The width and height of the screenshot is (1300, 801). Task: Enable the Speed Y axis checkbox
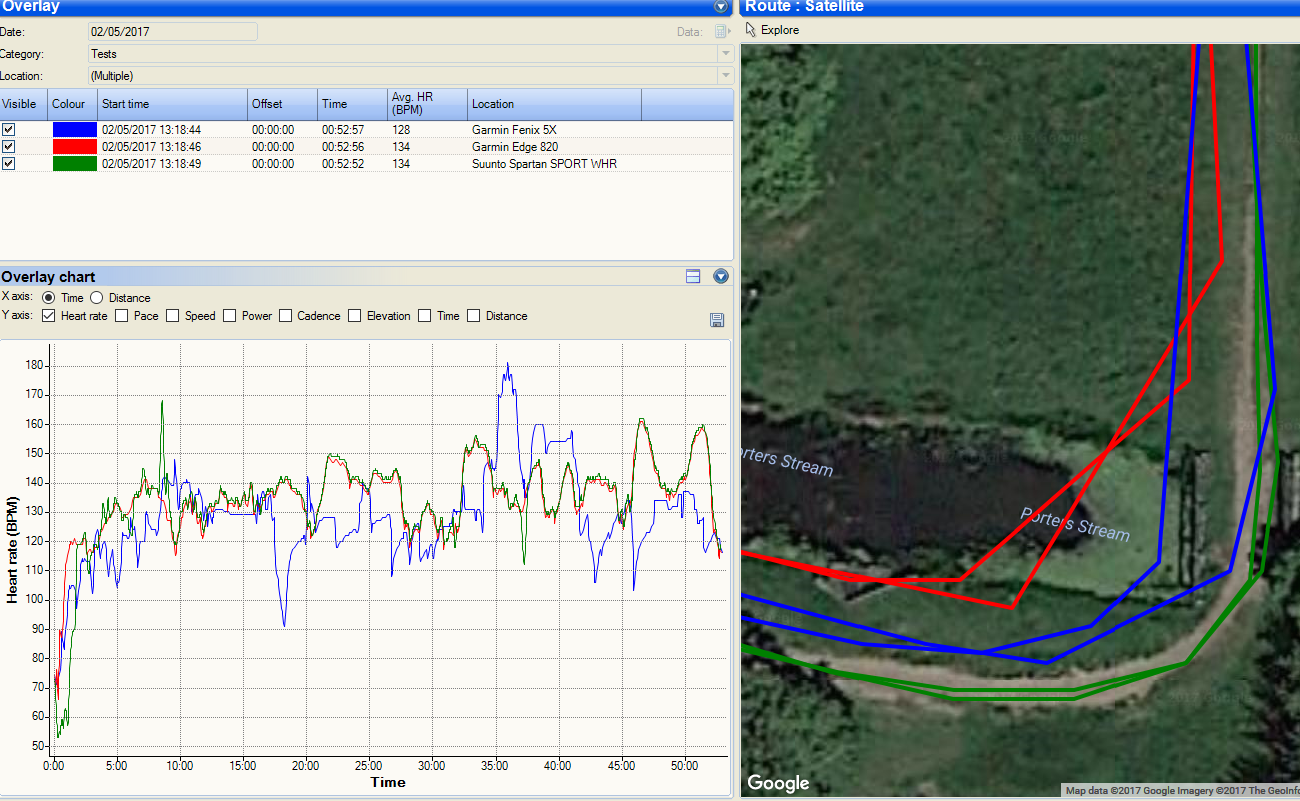(173, 316)
